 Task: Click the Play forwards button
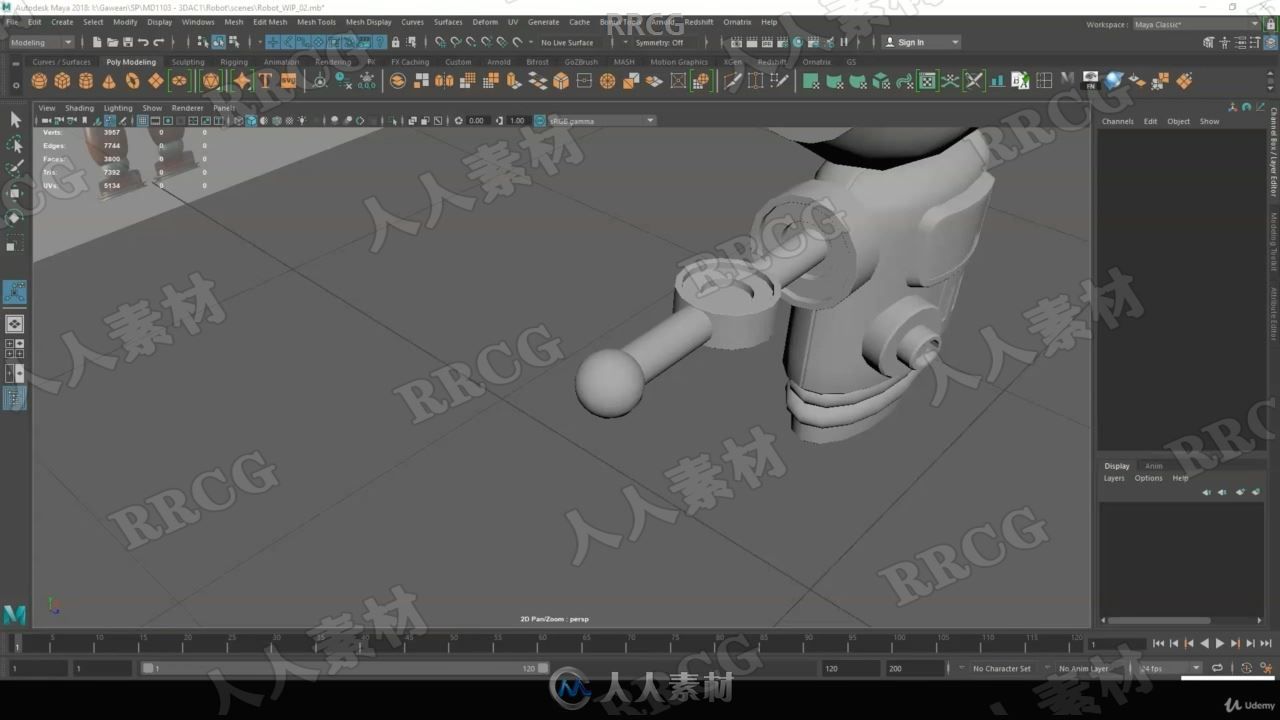1220,643
